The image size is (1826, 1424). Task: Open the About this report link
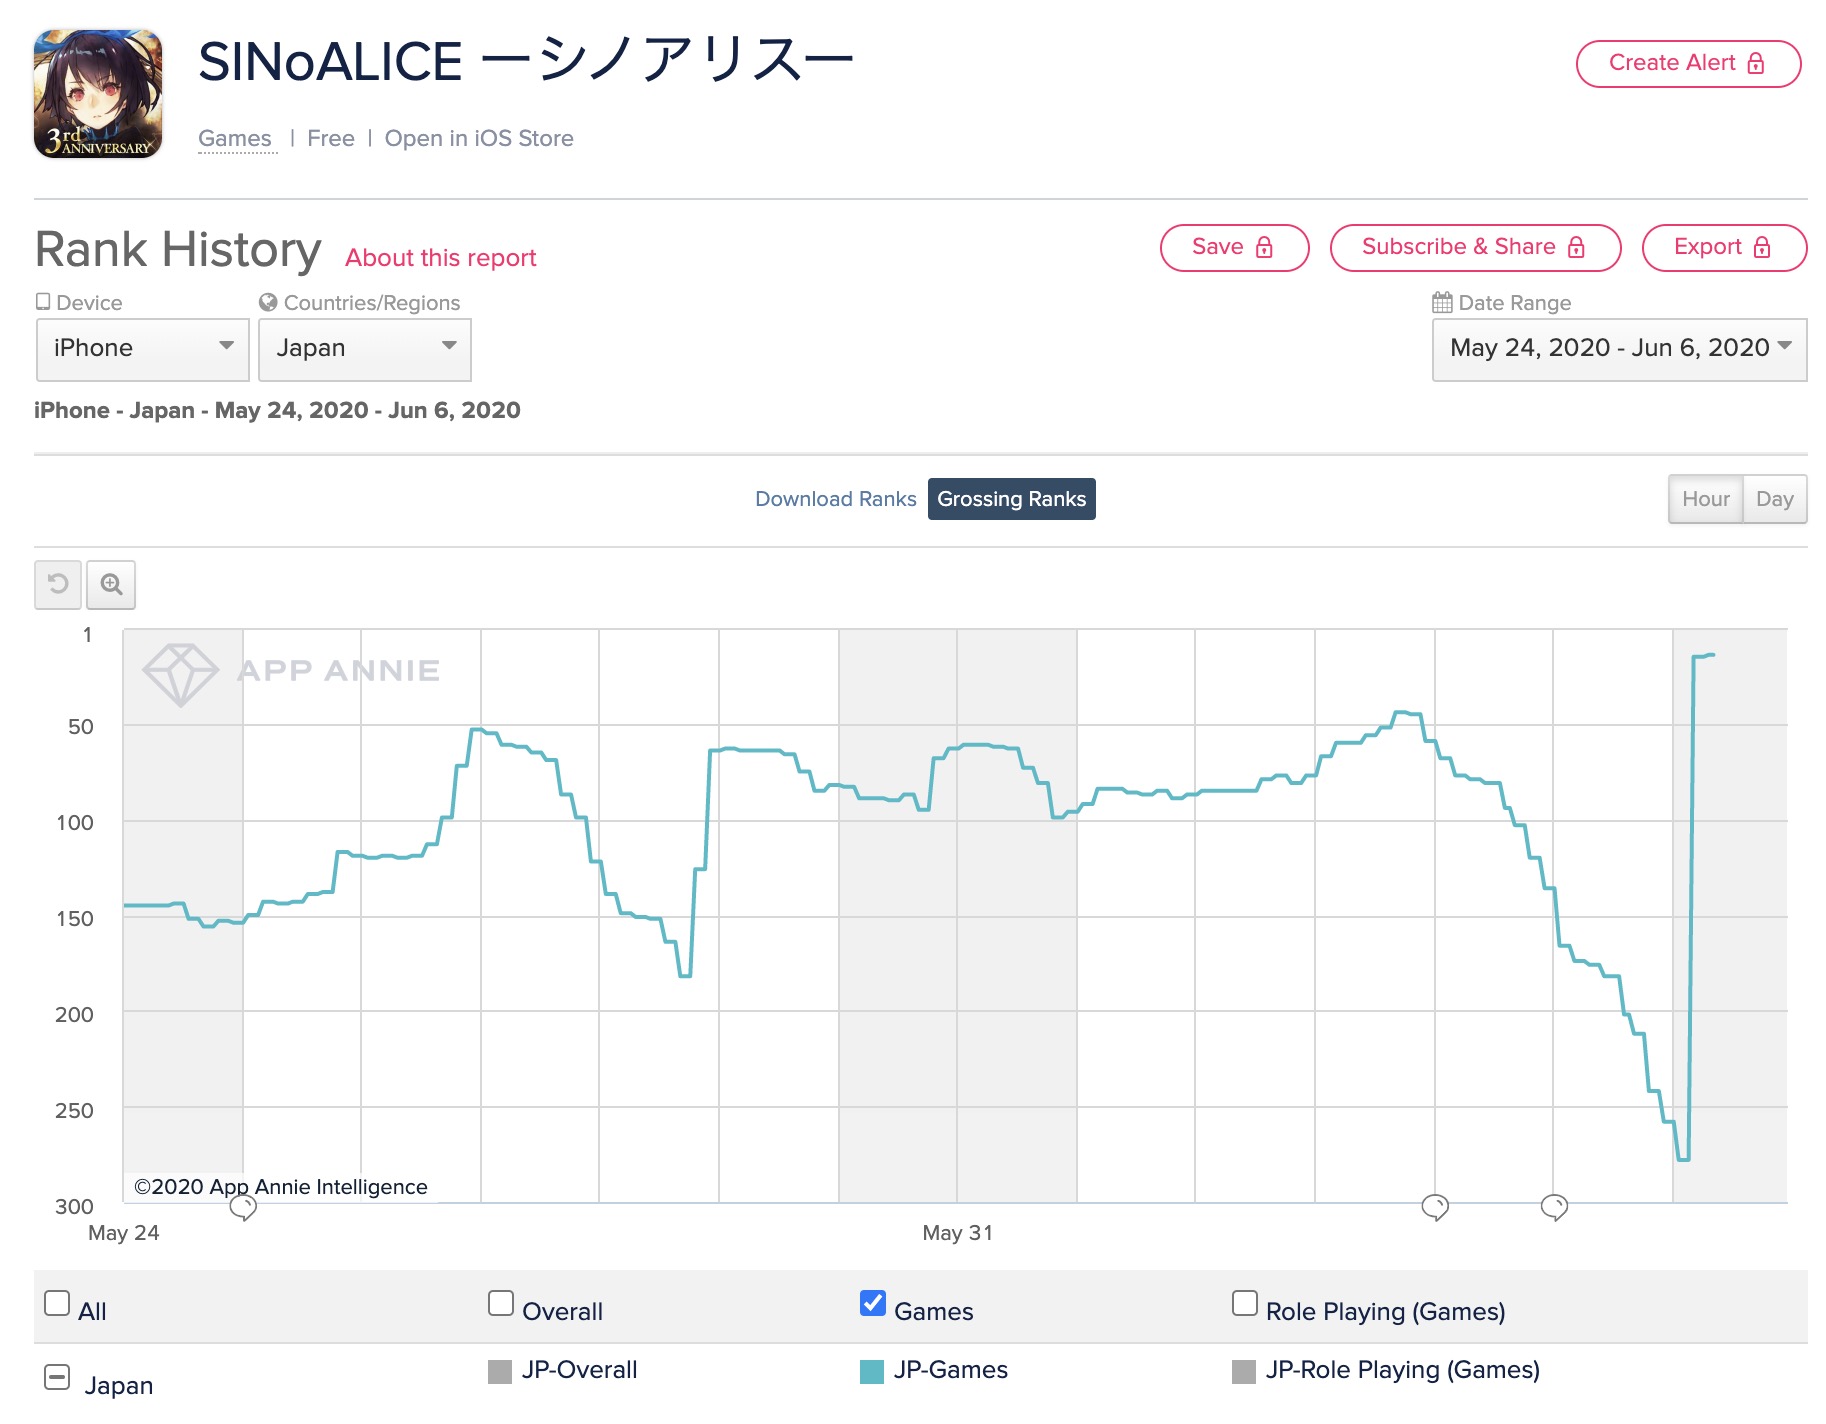click(x=441, y=258)
